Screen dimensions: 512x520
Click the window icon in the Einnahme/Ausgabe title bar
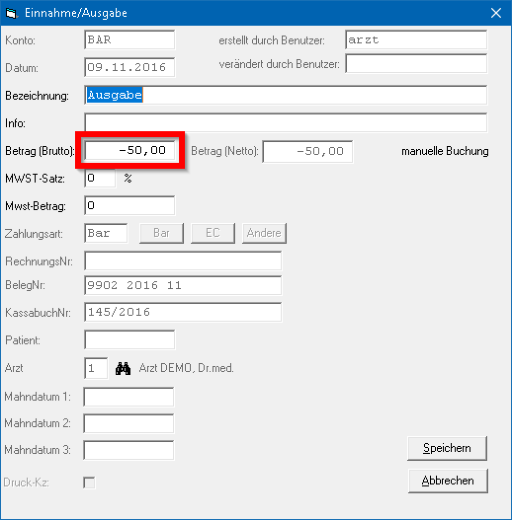coord(11,13)
